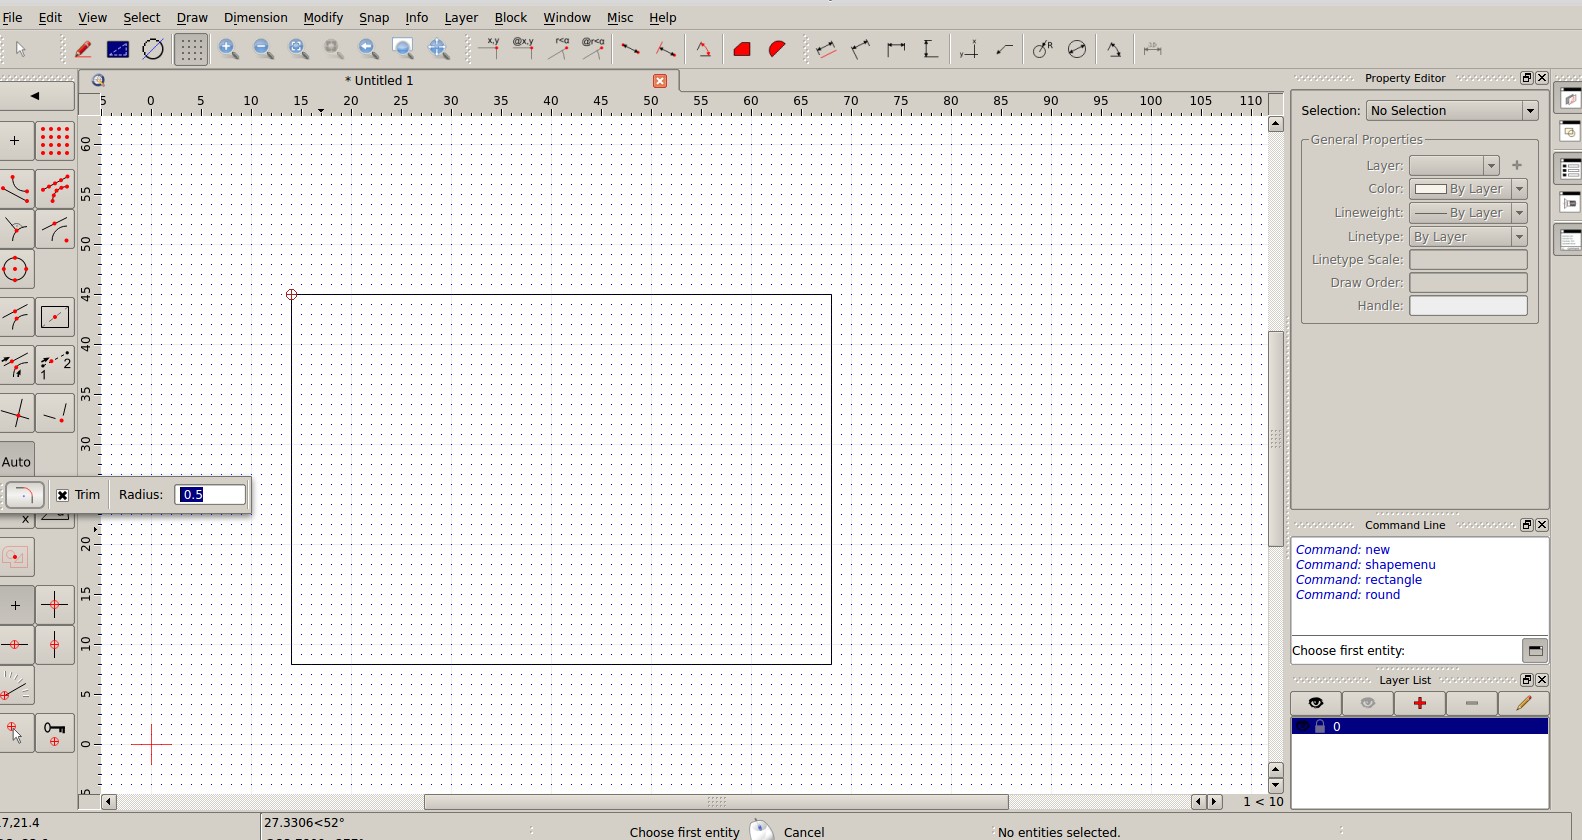
Task: Toggle the grid display button
Action: (x=191, y=49)
